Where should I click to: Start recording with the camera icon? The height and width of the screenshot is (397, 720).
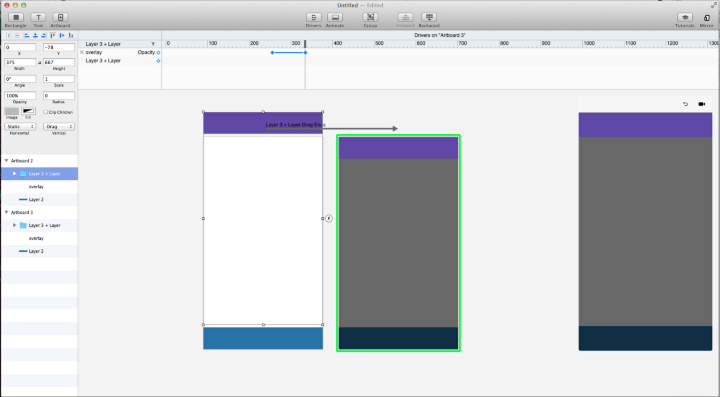(702, 104)
